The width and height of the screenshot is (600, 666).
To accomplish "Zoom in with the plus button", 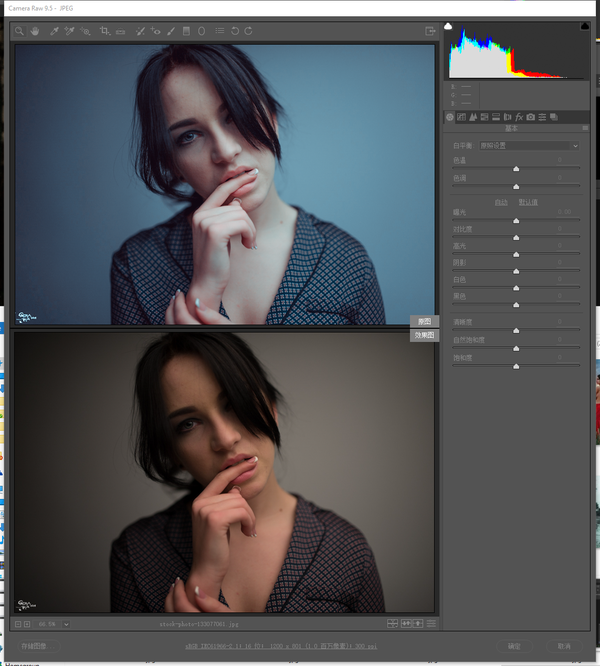I will tap(27, 624).
